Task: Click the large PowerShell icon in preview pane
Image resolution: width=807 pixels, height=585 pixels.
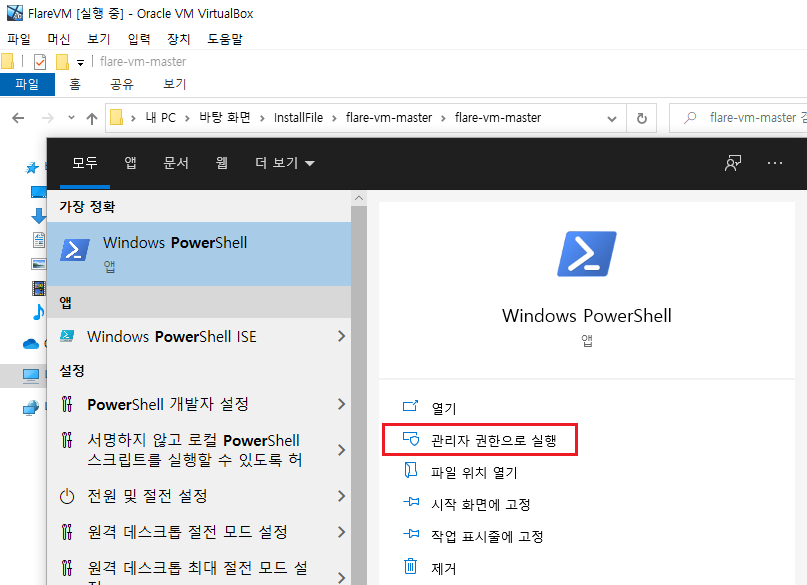Action: pyautogui.click(x=587, y=254)
